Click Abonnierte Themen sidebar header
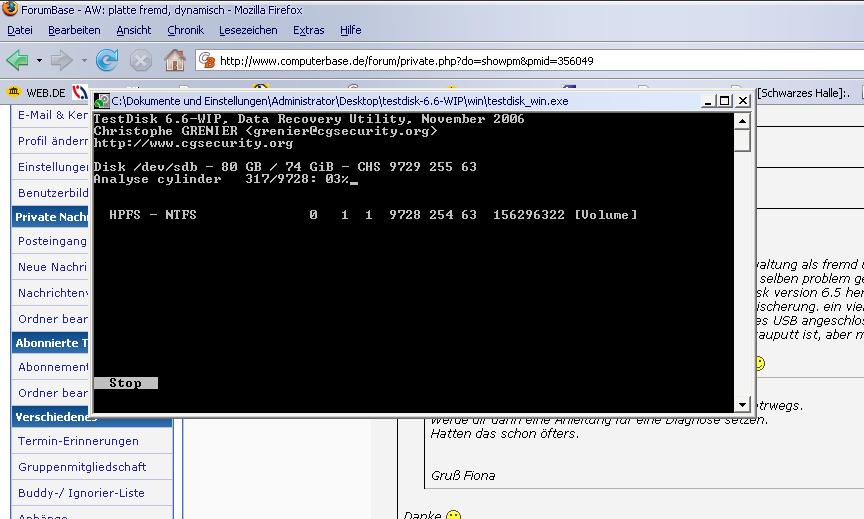The height and width of the screenshot is (519, 864). coord(51,343)
